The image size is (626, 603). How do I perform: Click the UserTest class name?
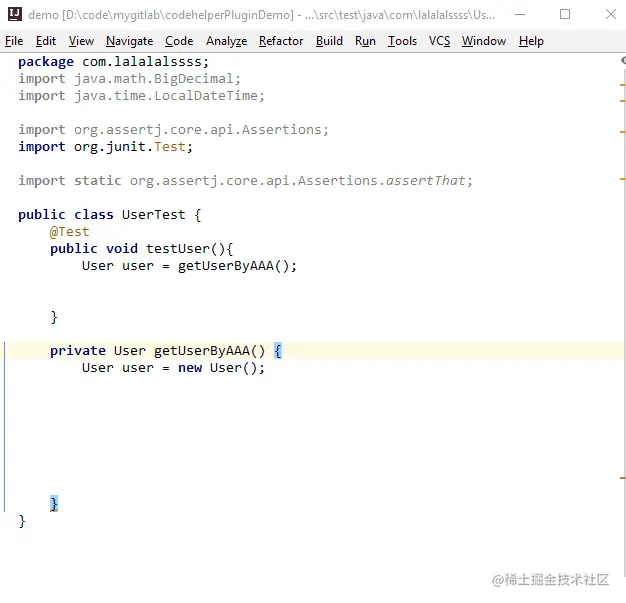[x=154, y=215]
